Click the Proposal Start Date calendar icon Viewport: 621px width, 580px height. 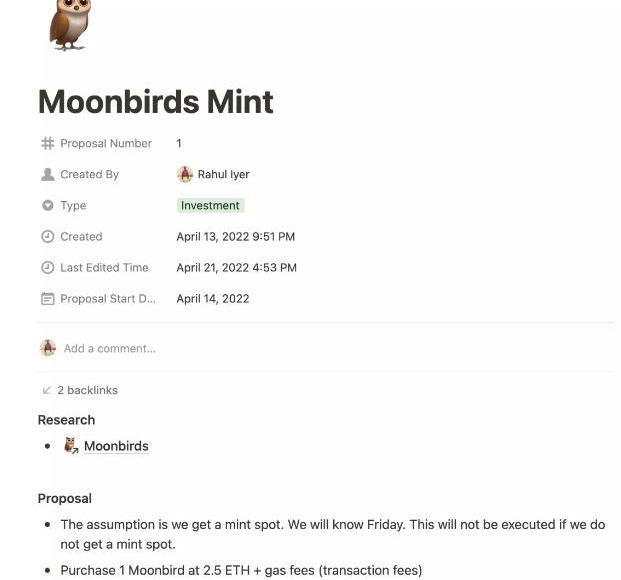pos(48,299)
